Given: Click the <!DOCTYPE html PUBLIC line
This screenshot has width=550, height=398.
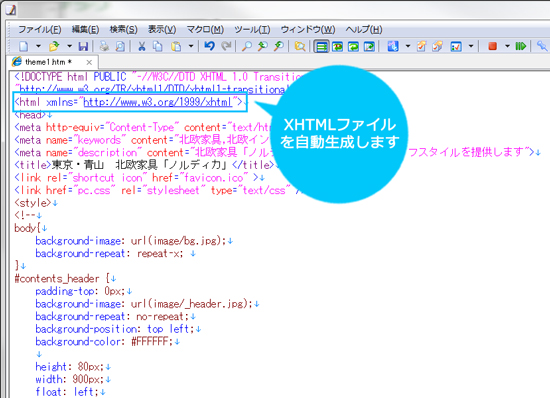Looking at the screenshot, I should click(158, 77).
